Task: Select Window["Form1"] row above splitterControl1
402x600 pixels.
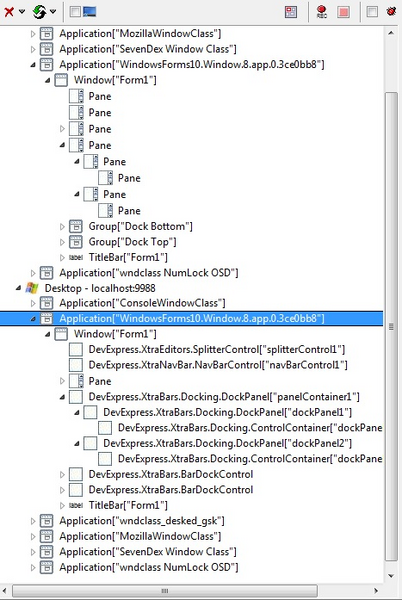Action: 115,334
